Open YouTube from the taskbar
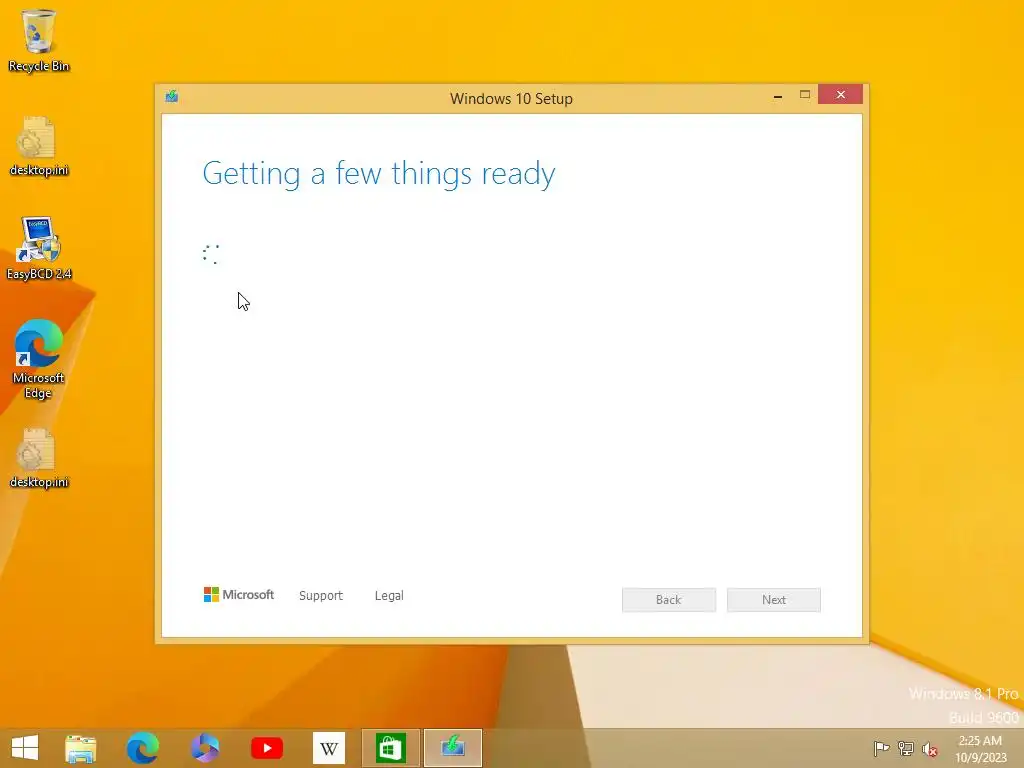Image resolution: width=1024 pixels, height=768 pixels. [x=266, y=748]
